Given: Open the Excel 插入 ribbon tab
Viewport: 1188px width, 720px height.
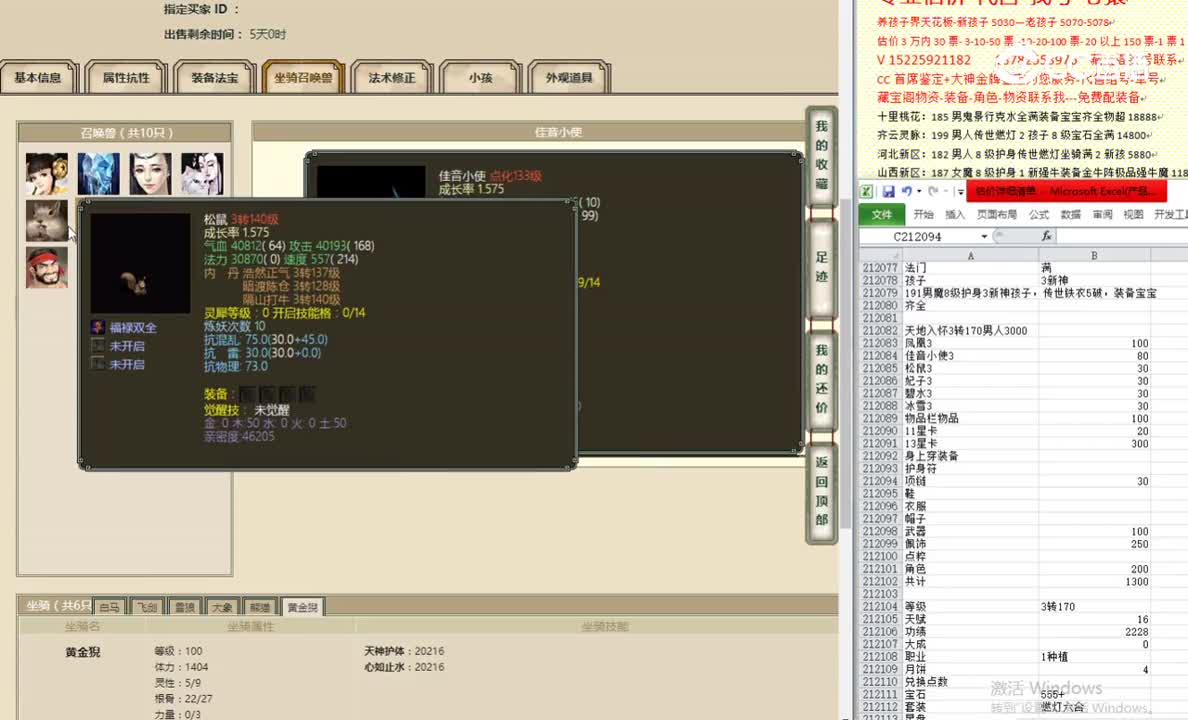Looking at the screenshot, I should click(955, 214).
